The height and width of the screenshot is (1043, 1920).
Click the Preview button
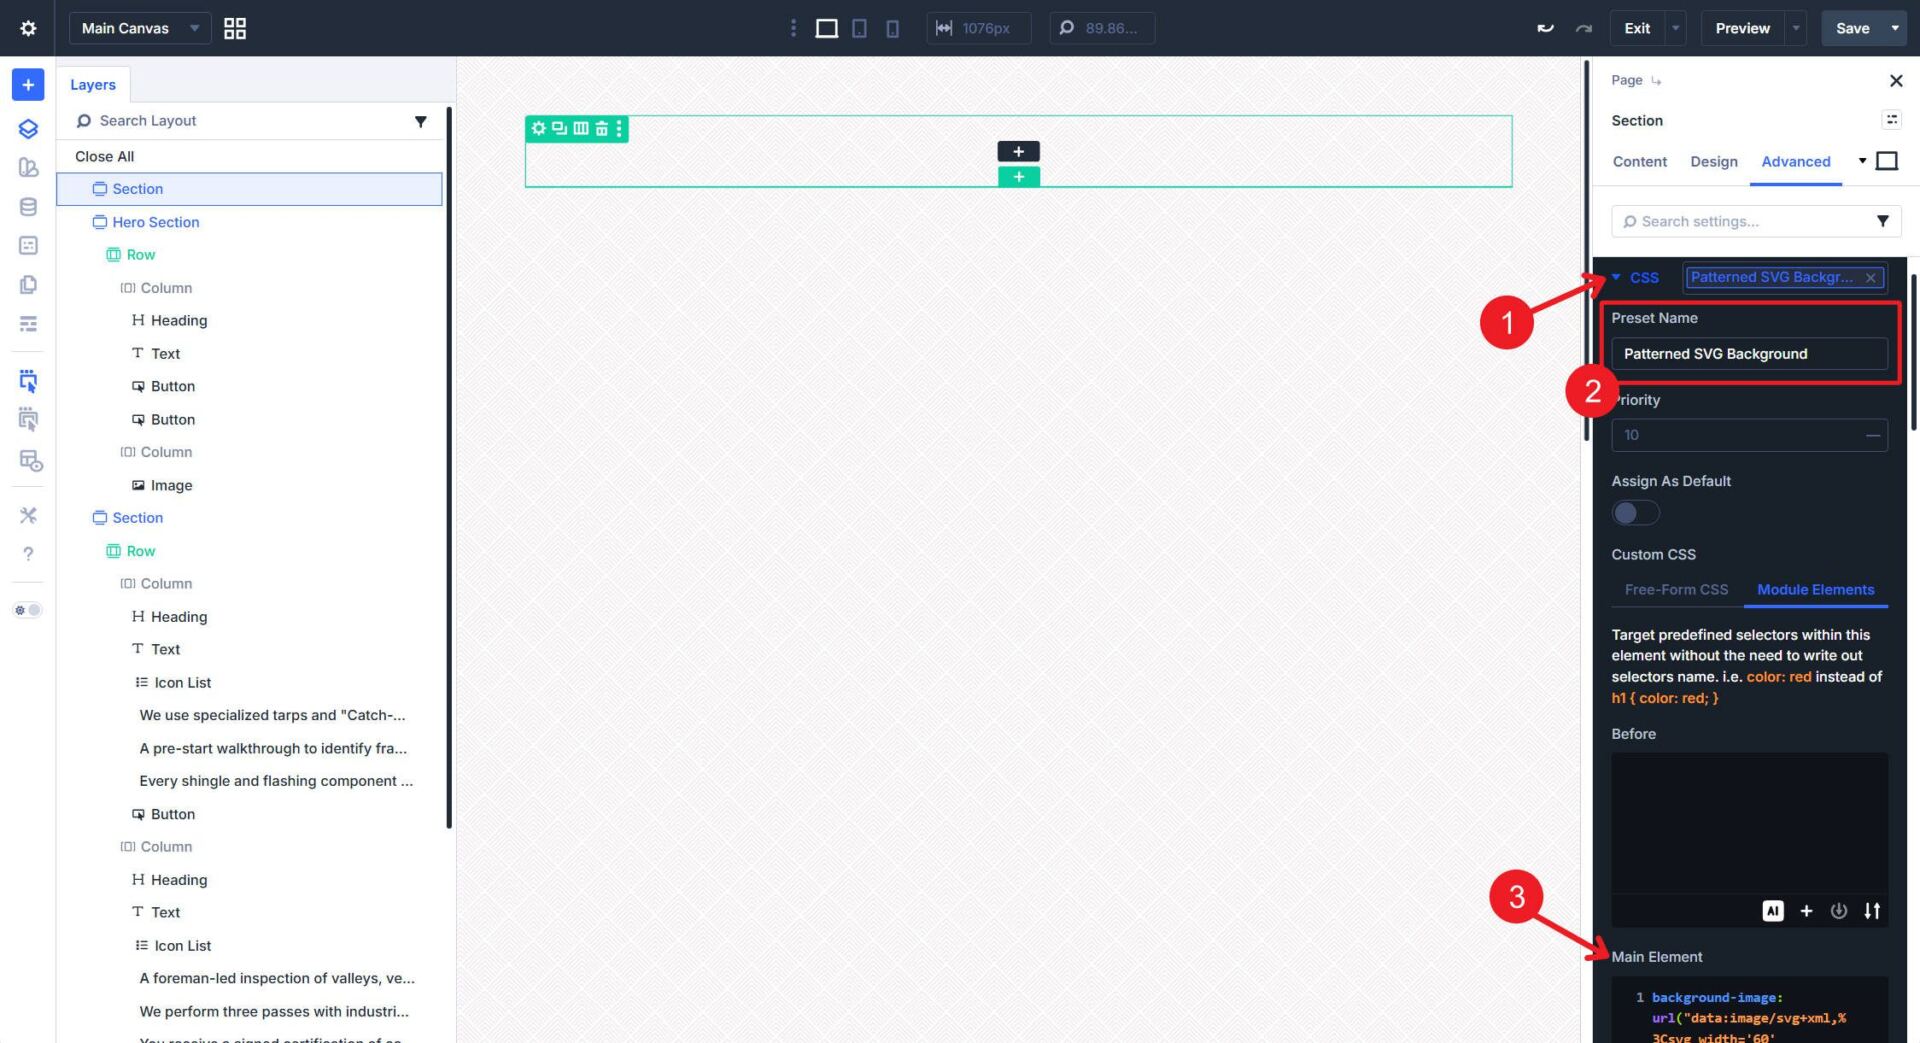click(x=1741, y=28)
